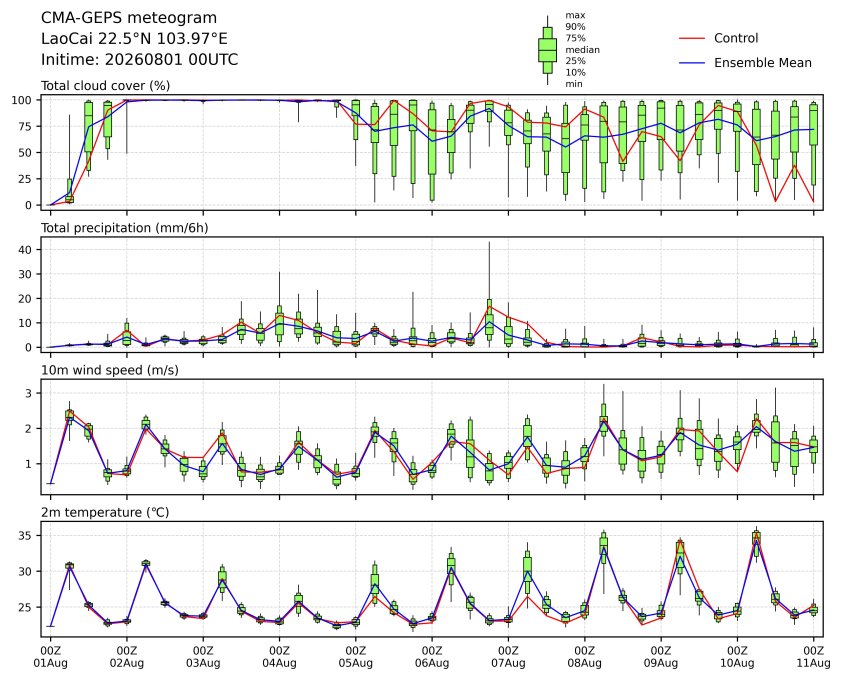Click the 00Z 07Aug axis label

[508, 657]
